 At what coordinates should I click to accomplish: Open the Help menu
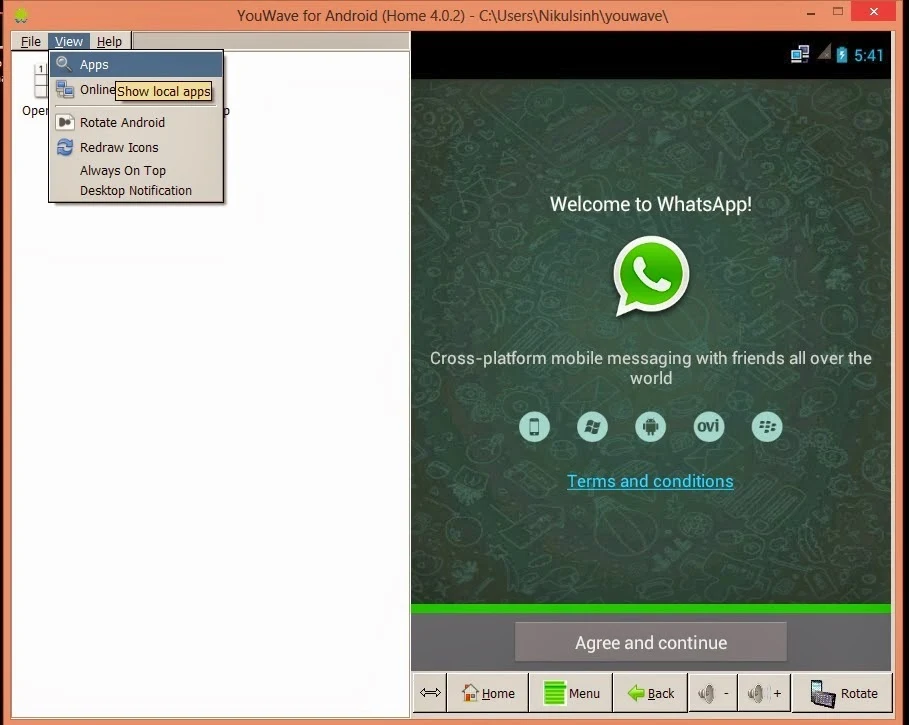tap(109, 41)
